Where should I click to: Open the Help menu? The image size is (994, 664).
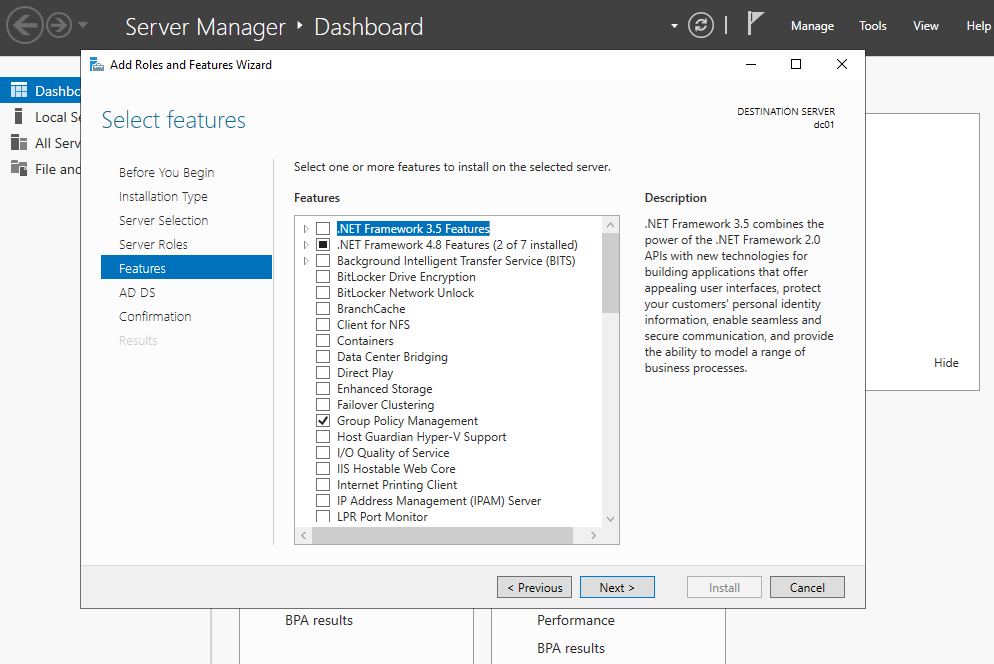tap(978, 26)
